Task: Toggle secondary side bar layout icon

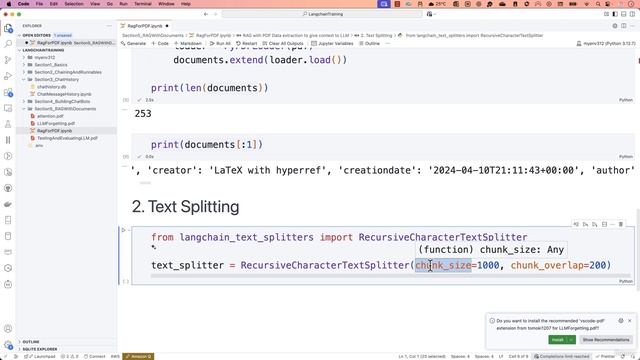Action: point(632,14)
